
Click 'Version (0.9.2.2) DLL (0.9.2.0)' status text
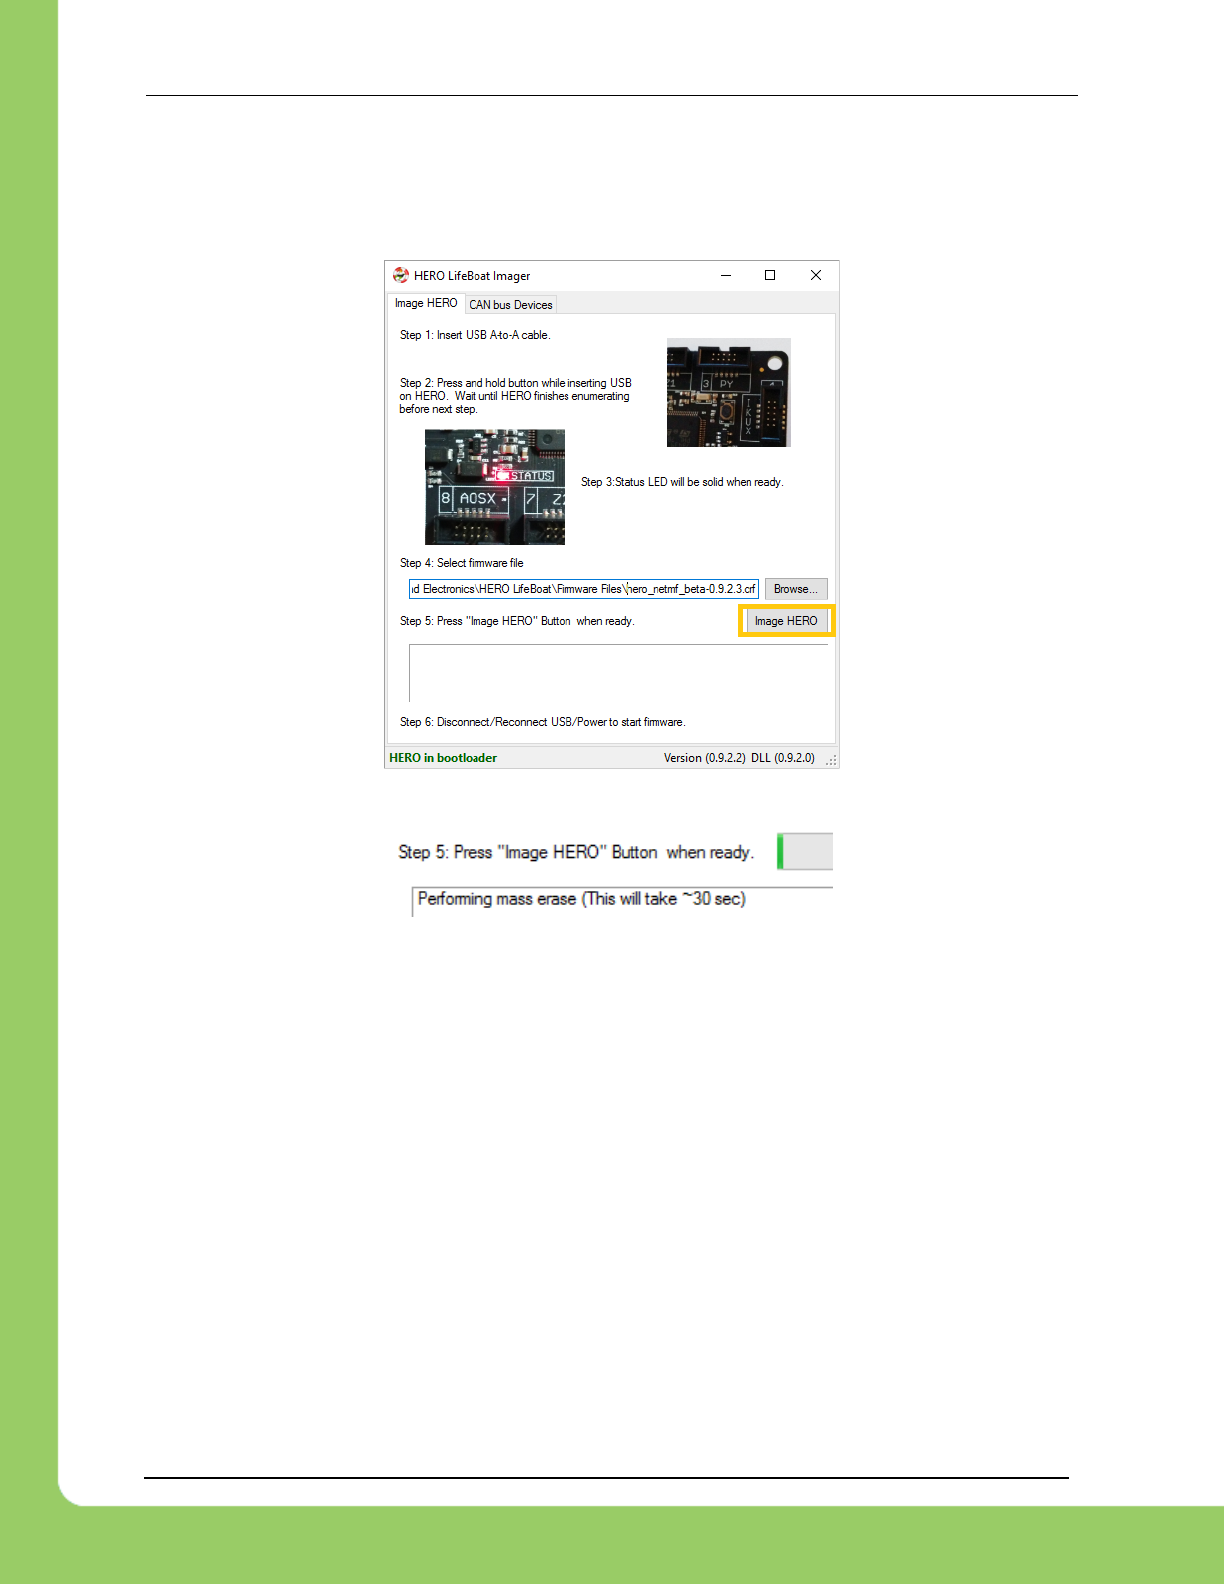point(739,758)
